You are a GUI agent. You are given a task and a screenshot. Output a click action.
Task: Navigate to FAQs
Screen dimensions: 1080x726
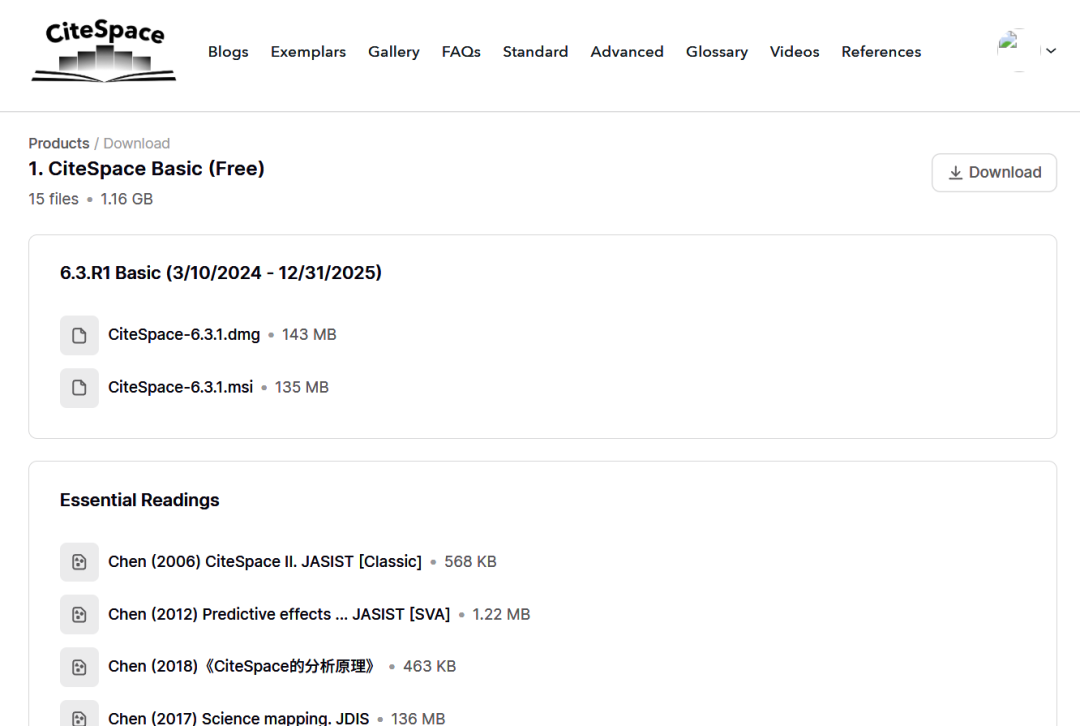point(461,52)
